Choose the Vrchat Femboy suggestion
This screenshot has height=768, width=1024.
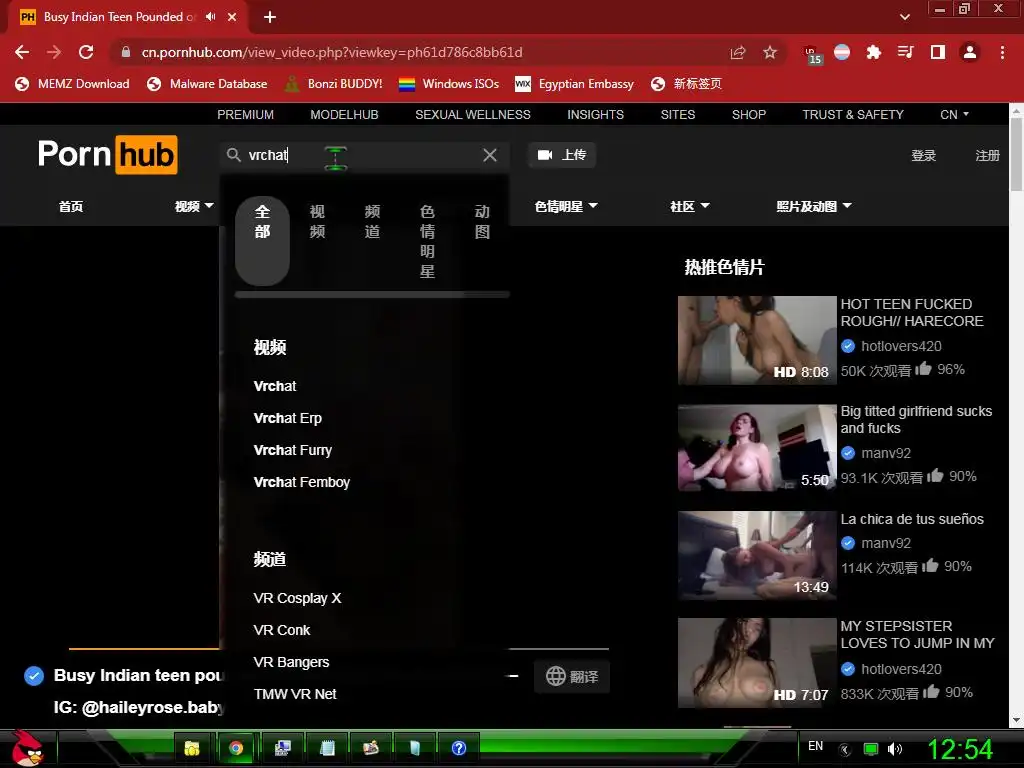point(302,482)
